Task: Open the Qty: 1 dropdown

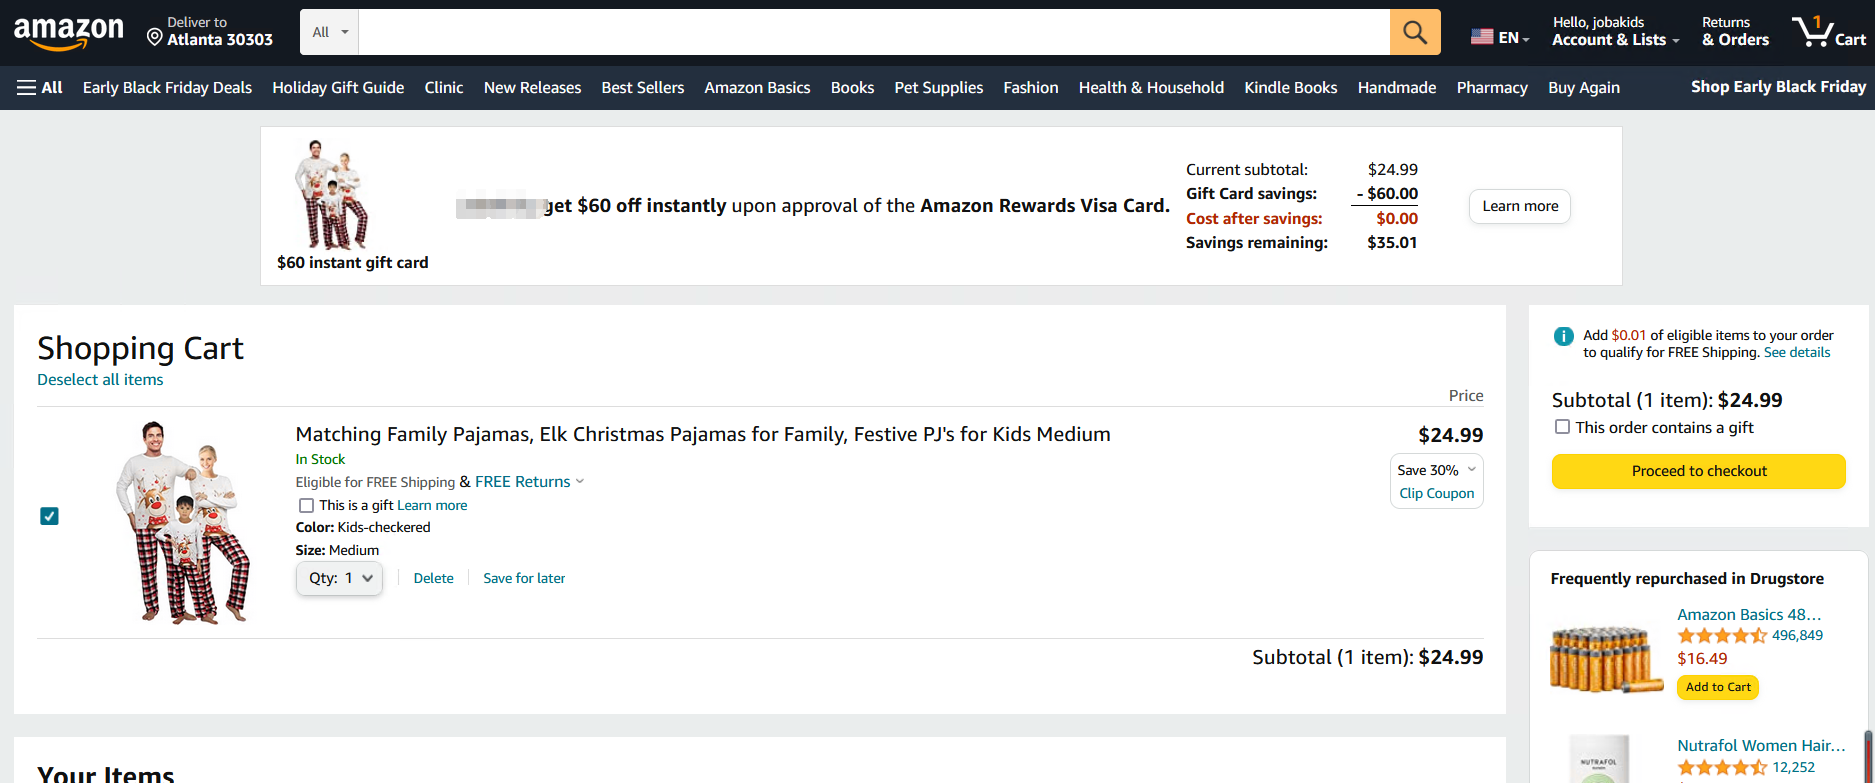Action: point(339,578)
